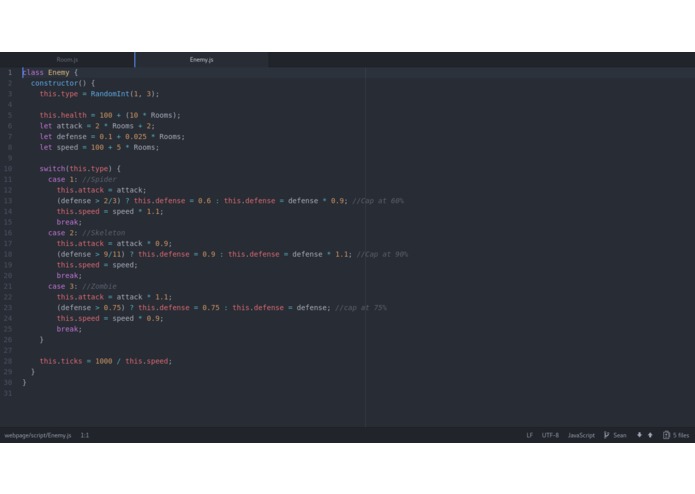This screenshot has height=494, width=695.
Task: Click the git pull down arrow
Action: 639,435
